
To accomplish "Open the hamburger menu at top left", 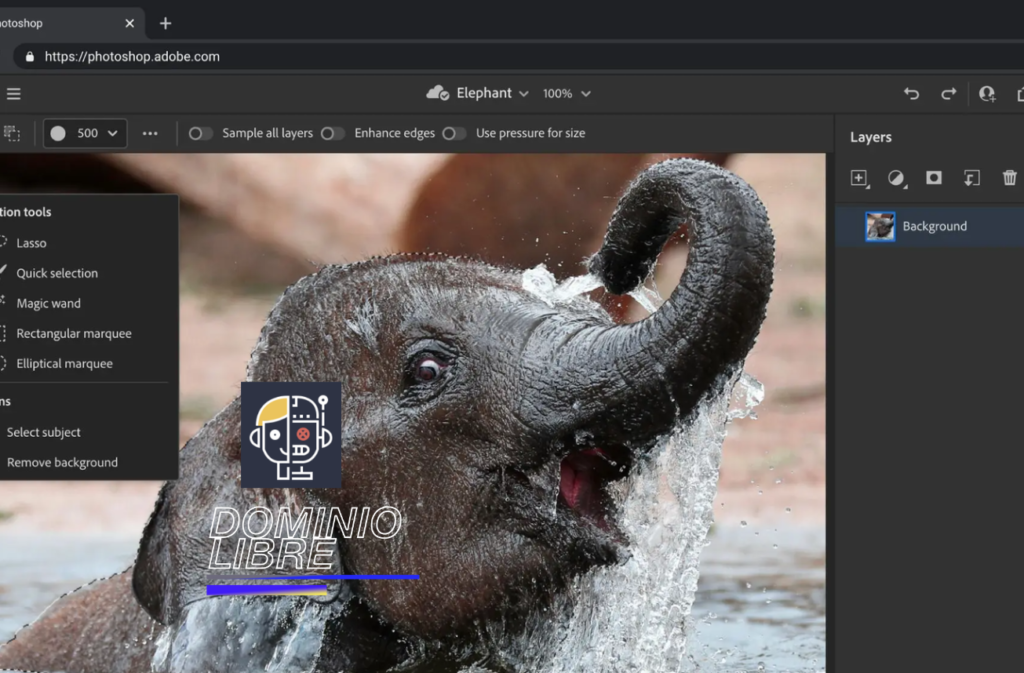I will [13, 93].
